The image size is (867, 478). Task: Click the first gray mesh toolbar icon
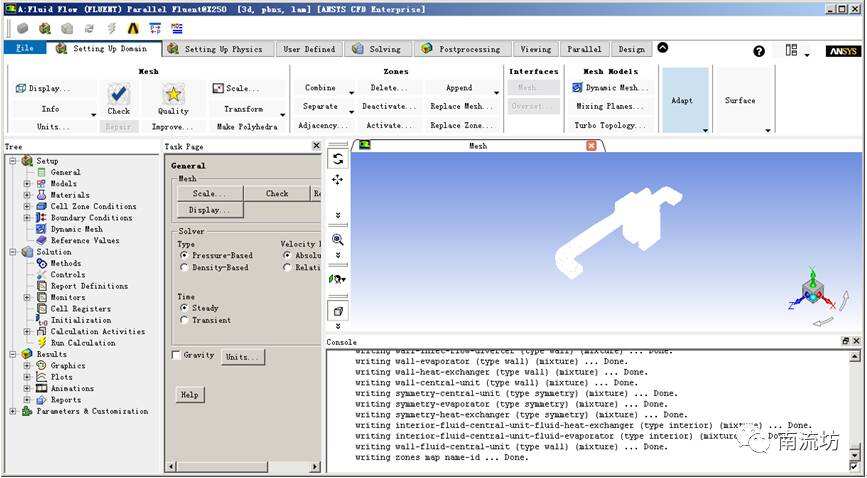click(x=23, y=29)
